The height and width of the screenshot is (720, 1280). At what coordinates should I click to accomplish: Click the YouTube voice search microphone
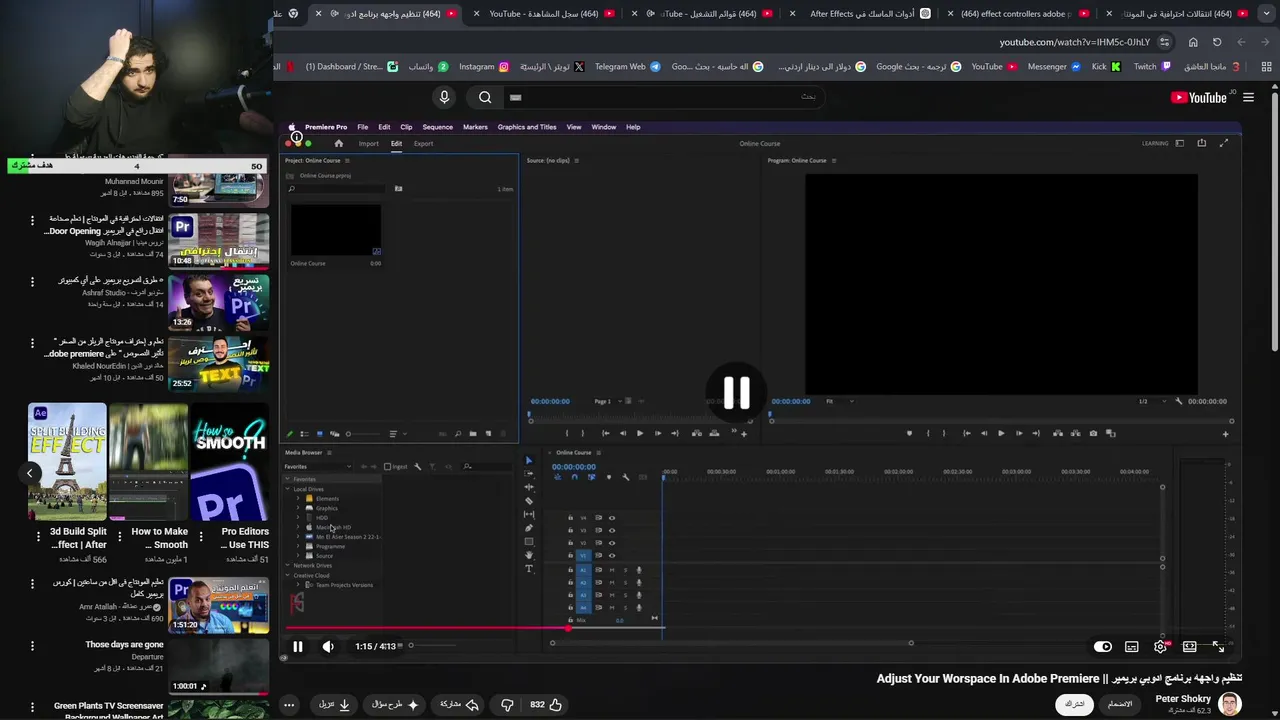click(445, 97)
